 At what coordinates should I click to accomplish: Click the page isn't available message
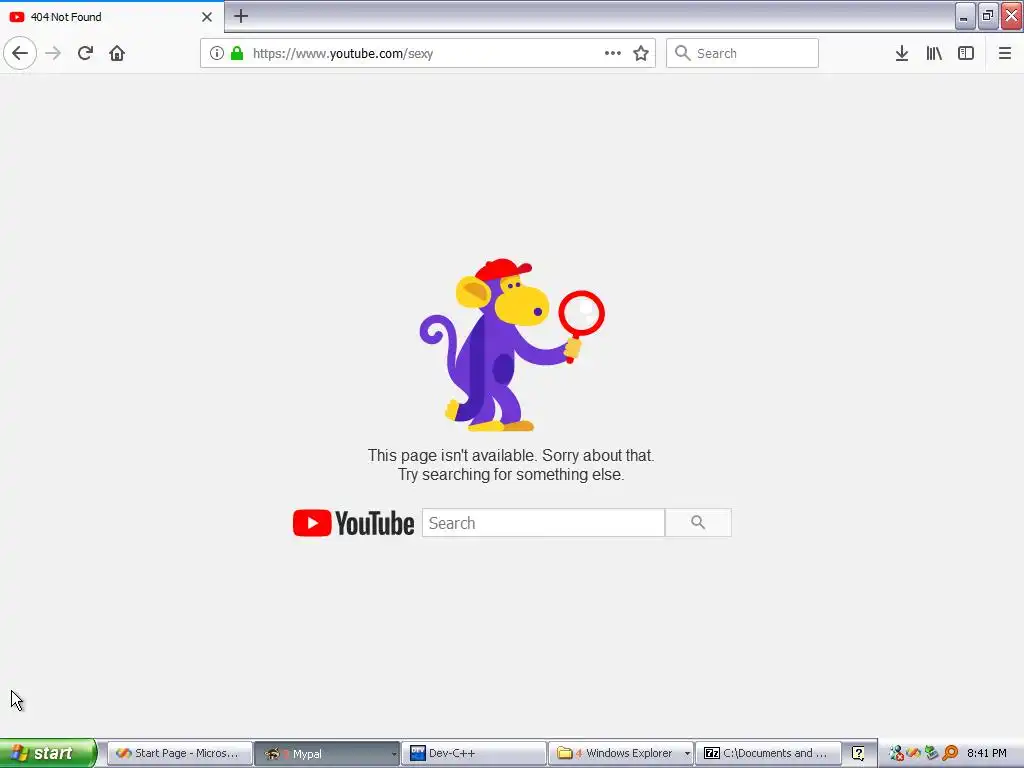click(x=511, y=465)
